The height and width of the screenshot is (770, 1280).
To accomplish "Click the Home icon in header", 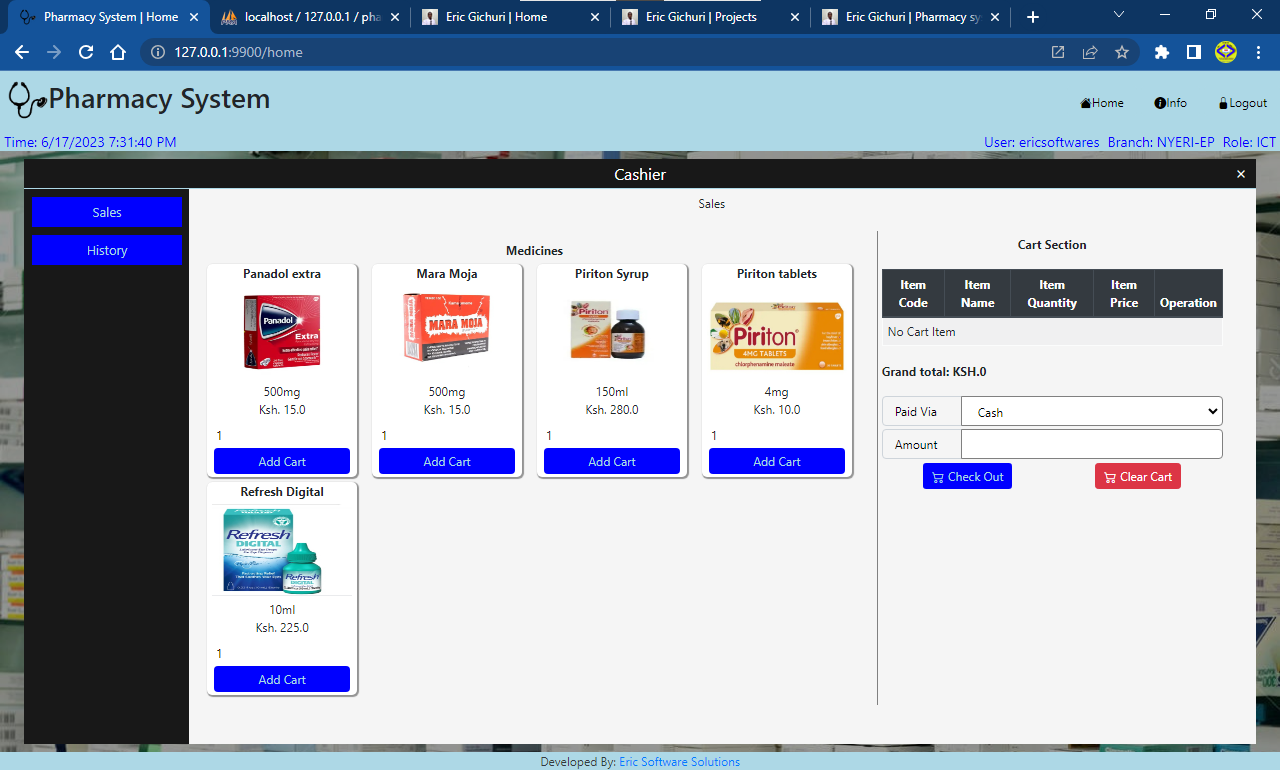I will point(1085,103).
